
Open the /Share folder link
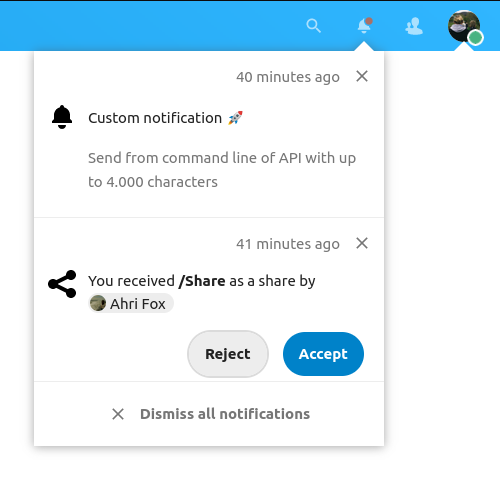tap(202, 281)
